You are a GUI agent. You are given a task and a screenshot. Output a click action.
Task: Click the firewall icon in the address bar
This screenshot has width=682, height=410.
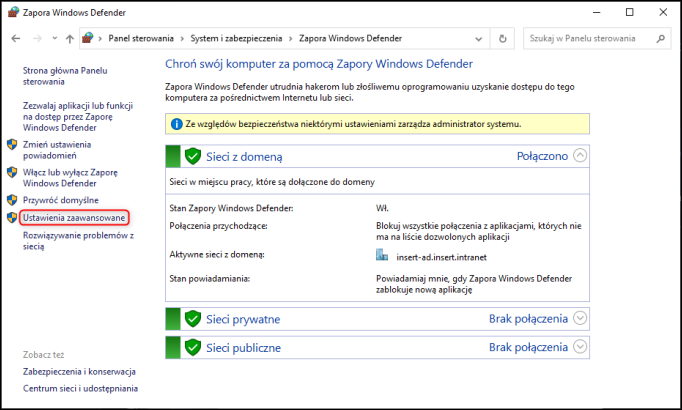(x=88, y=38)
